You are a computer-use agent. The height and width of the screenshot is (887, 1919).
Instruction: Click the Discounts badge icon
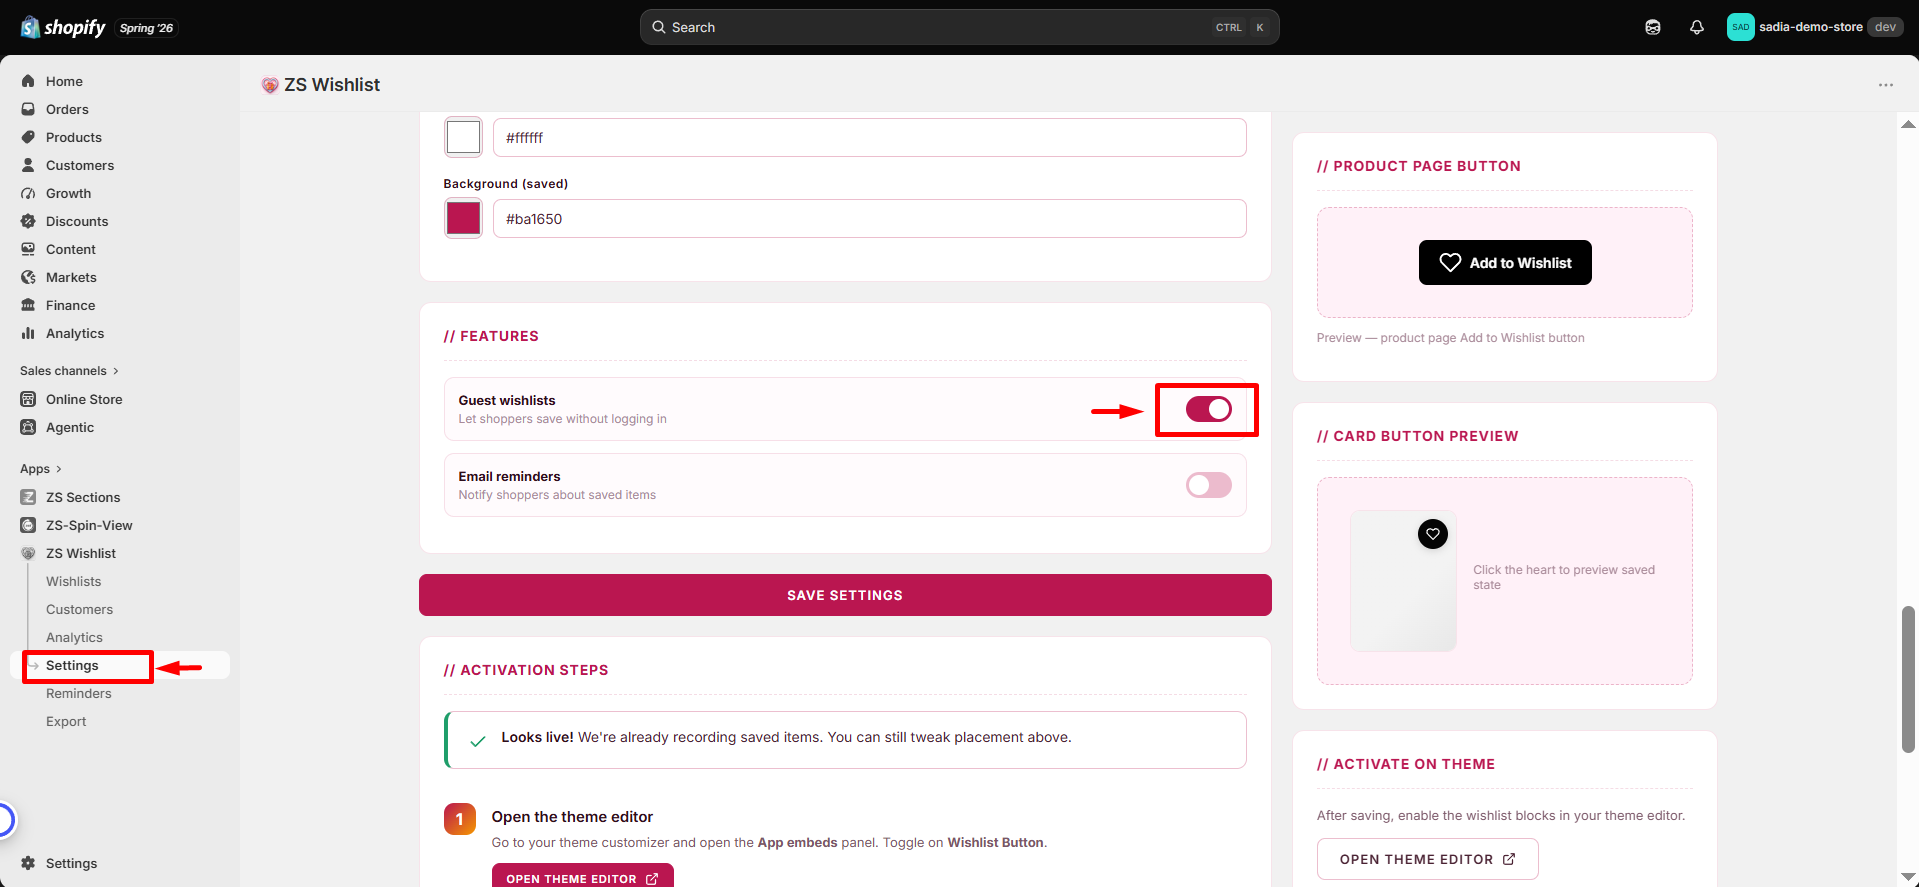28,221
